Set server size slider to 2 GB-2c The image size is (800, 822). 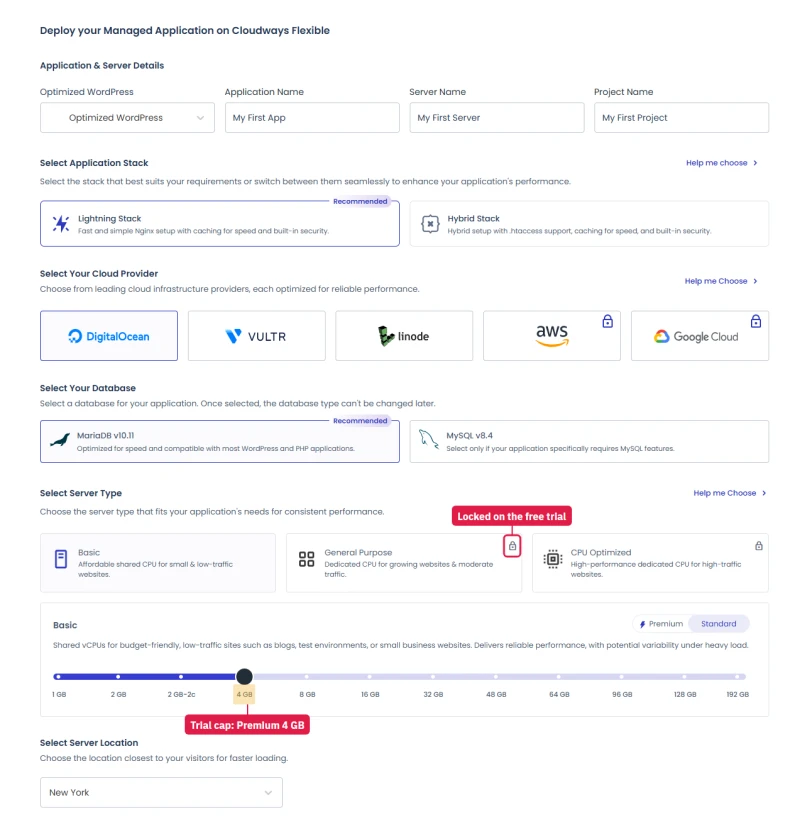(x=181, y=677)
